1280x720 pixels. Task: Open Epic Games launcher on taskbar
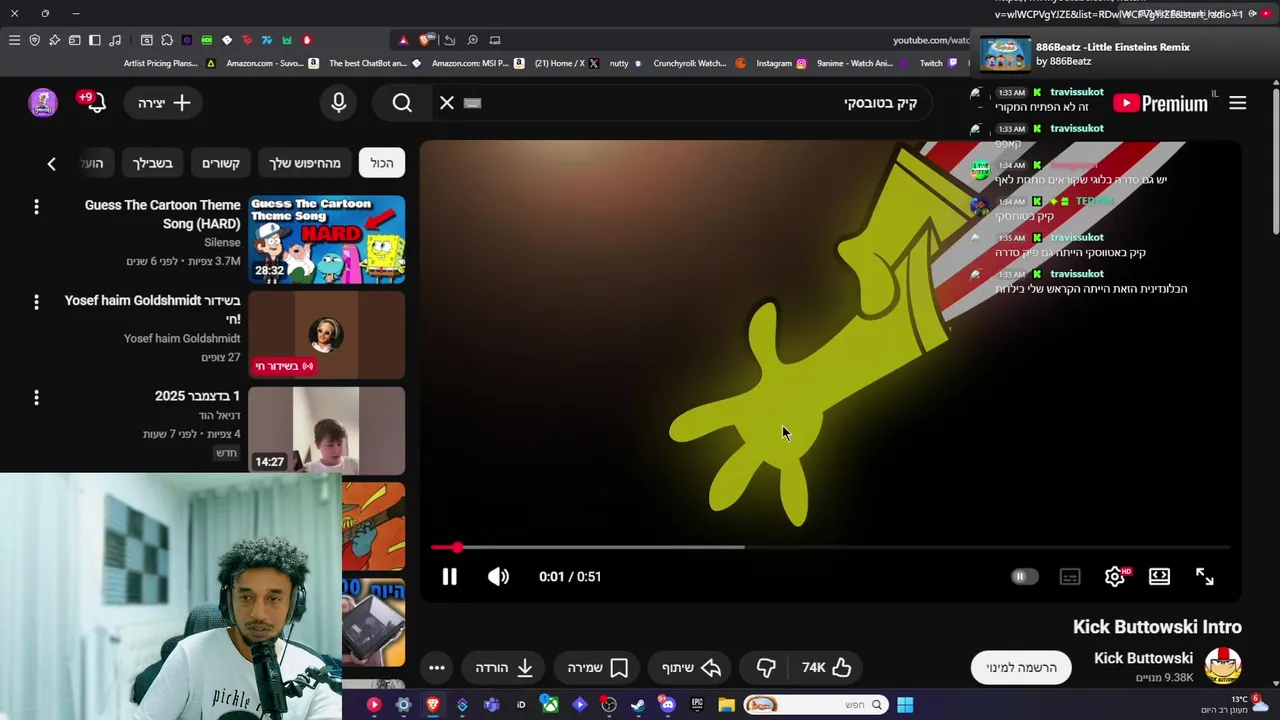click(696, 705)
